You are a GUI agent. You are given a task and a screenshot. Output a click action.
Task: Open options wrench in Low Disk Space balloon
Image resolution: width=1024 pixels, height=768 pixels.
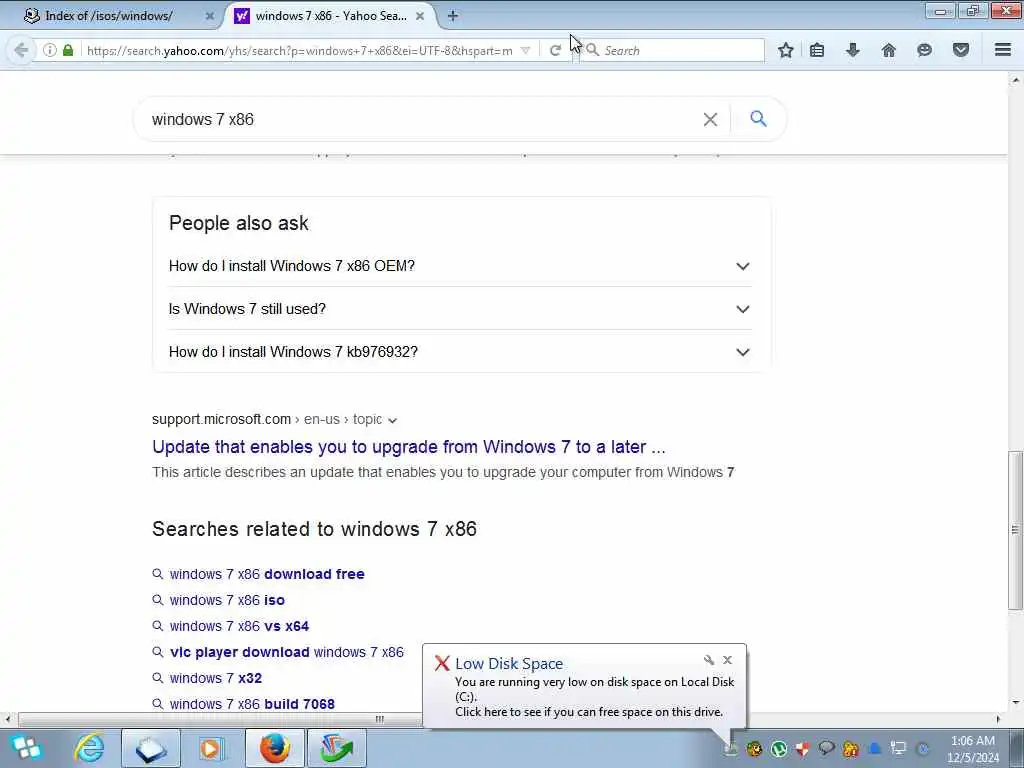(x=709, y=660)
